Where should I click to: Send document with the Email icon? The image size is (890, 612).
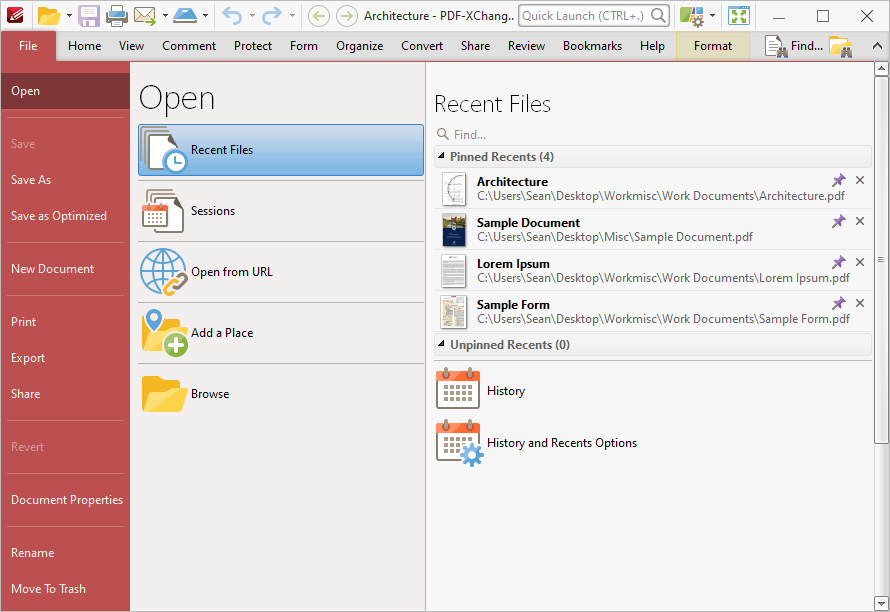(146, 16)
